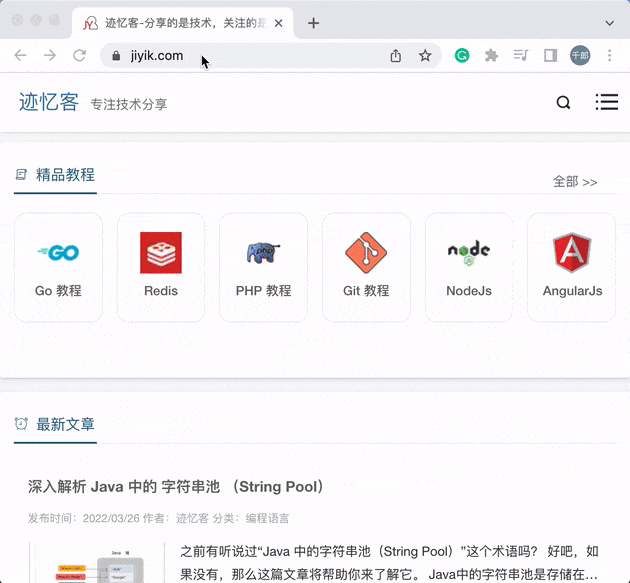The width and height of the screenshot is (630, 583).
Task: Click the Redis logo icon
Action: click(161, 252)
